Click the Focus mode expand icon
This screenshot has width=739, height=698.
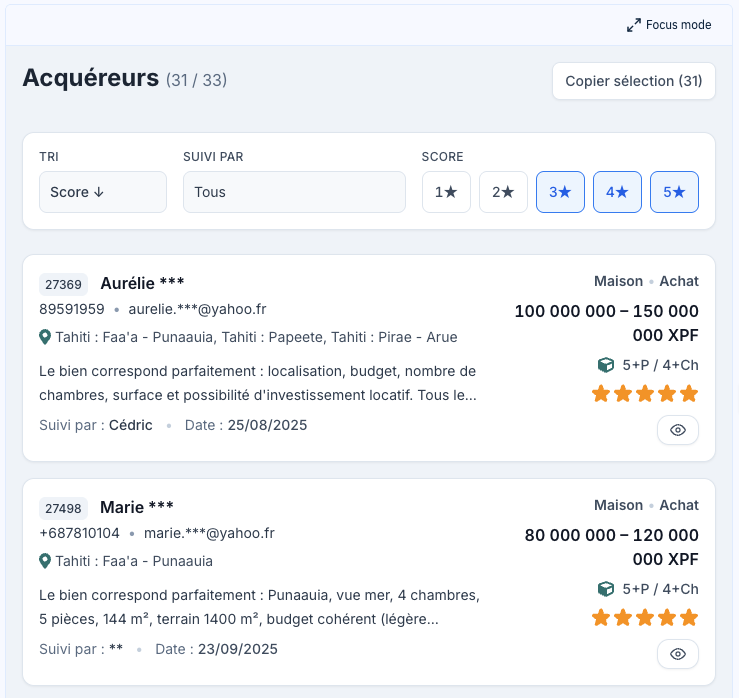tap(634, 25)
